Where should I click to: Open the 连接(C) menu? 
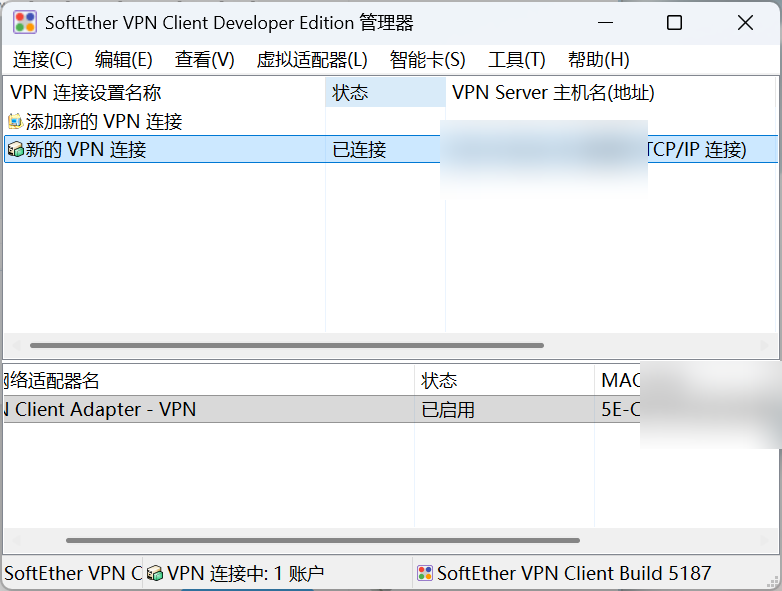click(43, 60)
